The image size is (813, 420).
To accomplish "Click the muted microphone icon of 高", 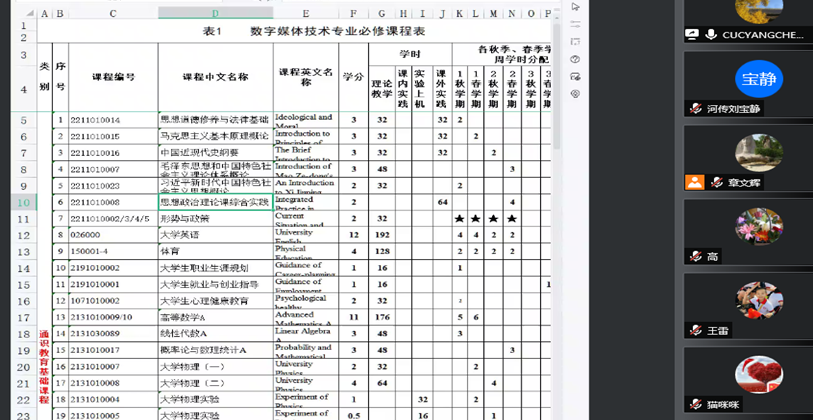I will [x=695, y=256].
